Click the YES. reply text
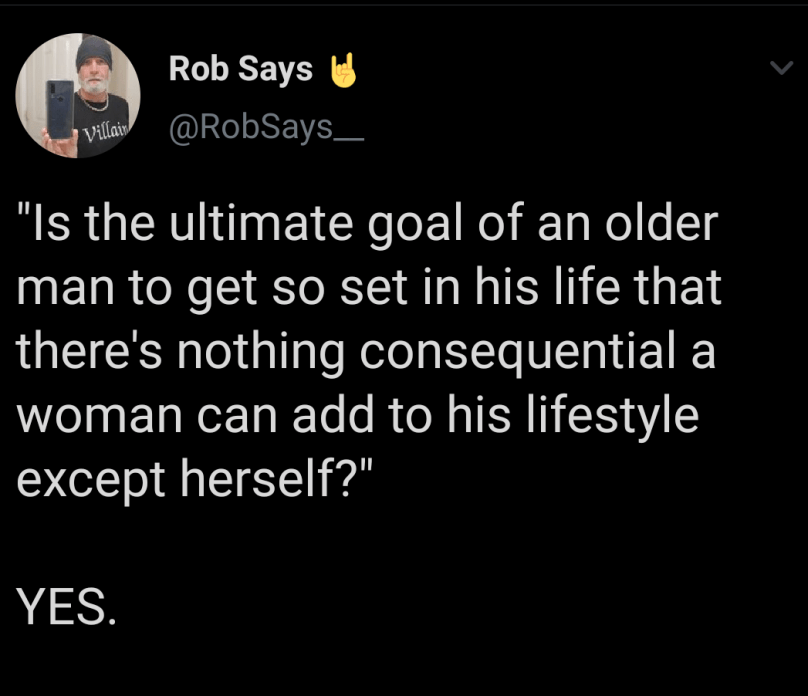The height and width of the screenshot is (696, 808). tap(66, 606)
